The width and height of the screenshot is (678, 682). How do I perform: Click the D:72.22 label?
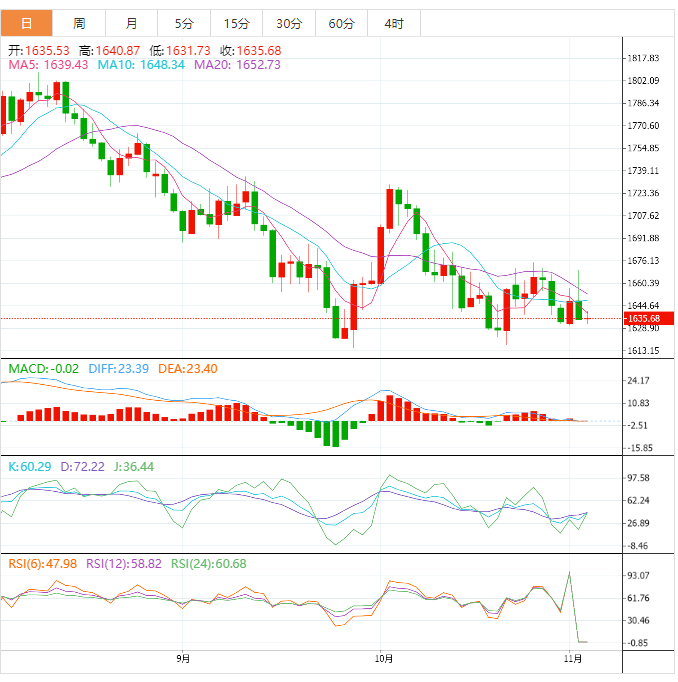(x=82, y=467)
